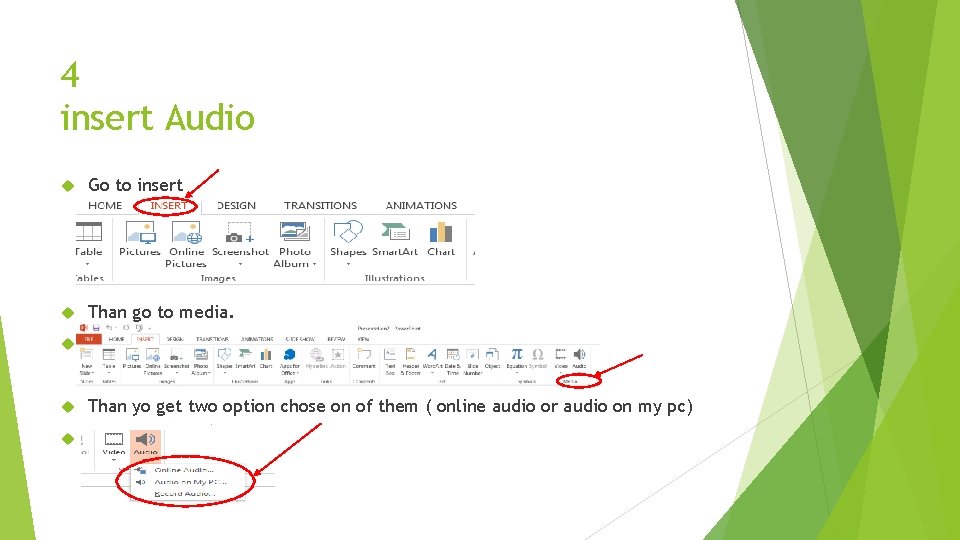Click the Text Box icon

(x=389, y=354)
